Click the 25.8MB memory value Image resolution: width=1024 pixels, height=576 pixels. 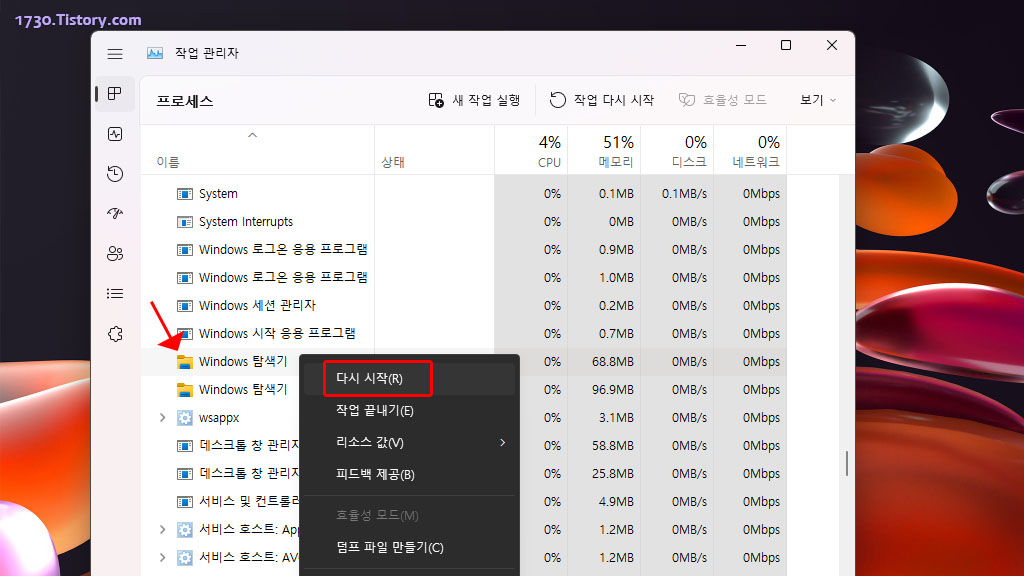tap(613, 474)
